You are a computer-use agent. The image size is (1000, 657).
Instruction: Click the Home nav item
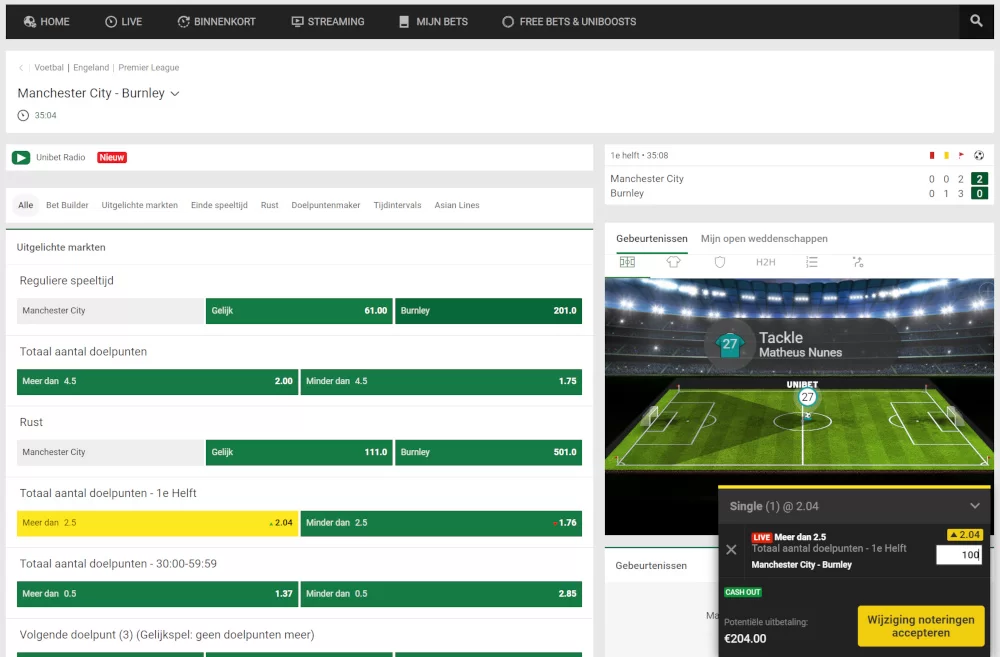(x=47, y=22)
